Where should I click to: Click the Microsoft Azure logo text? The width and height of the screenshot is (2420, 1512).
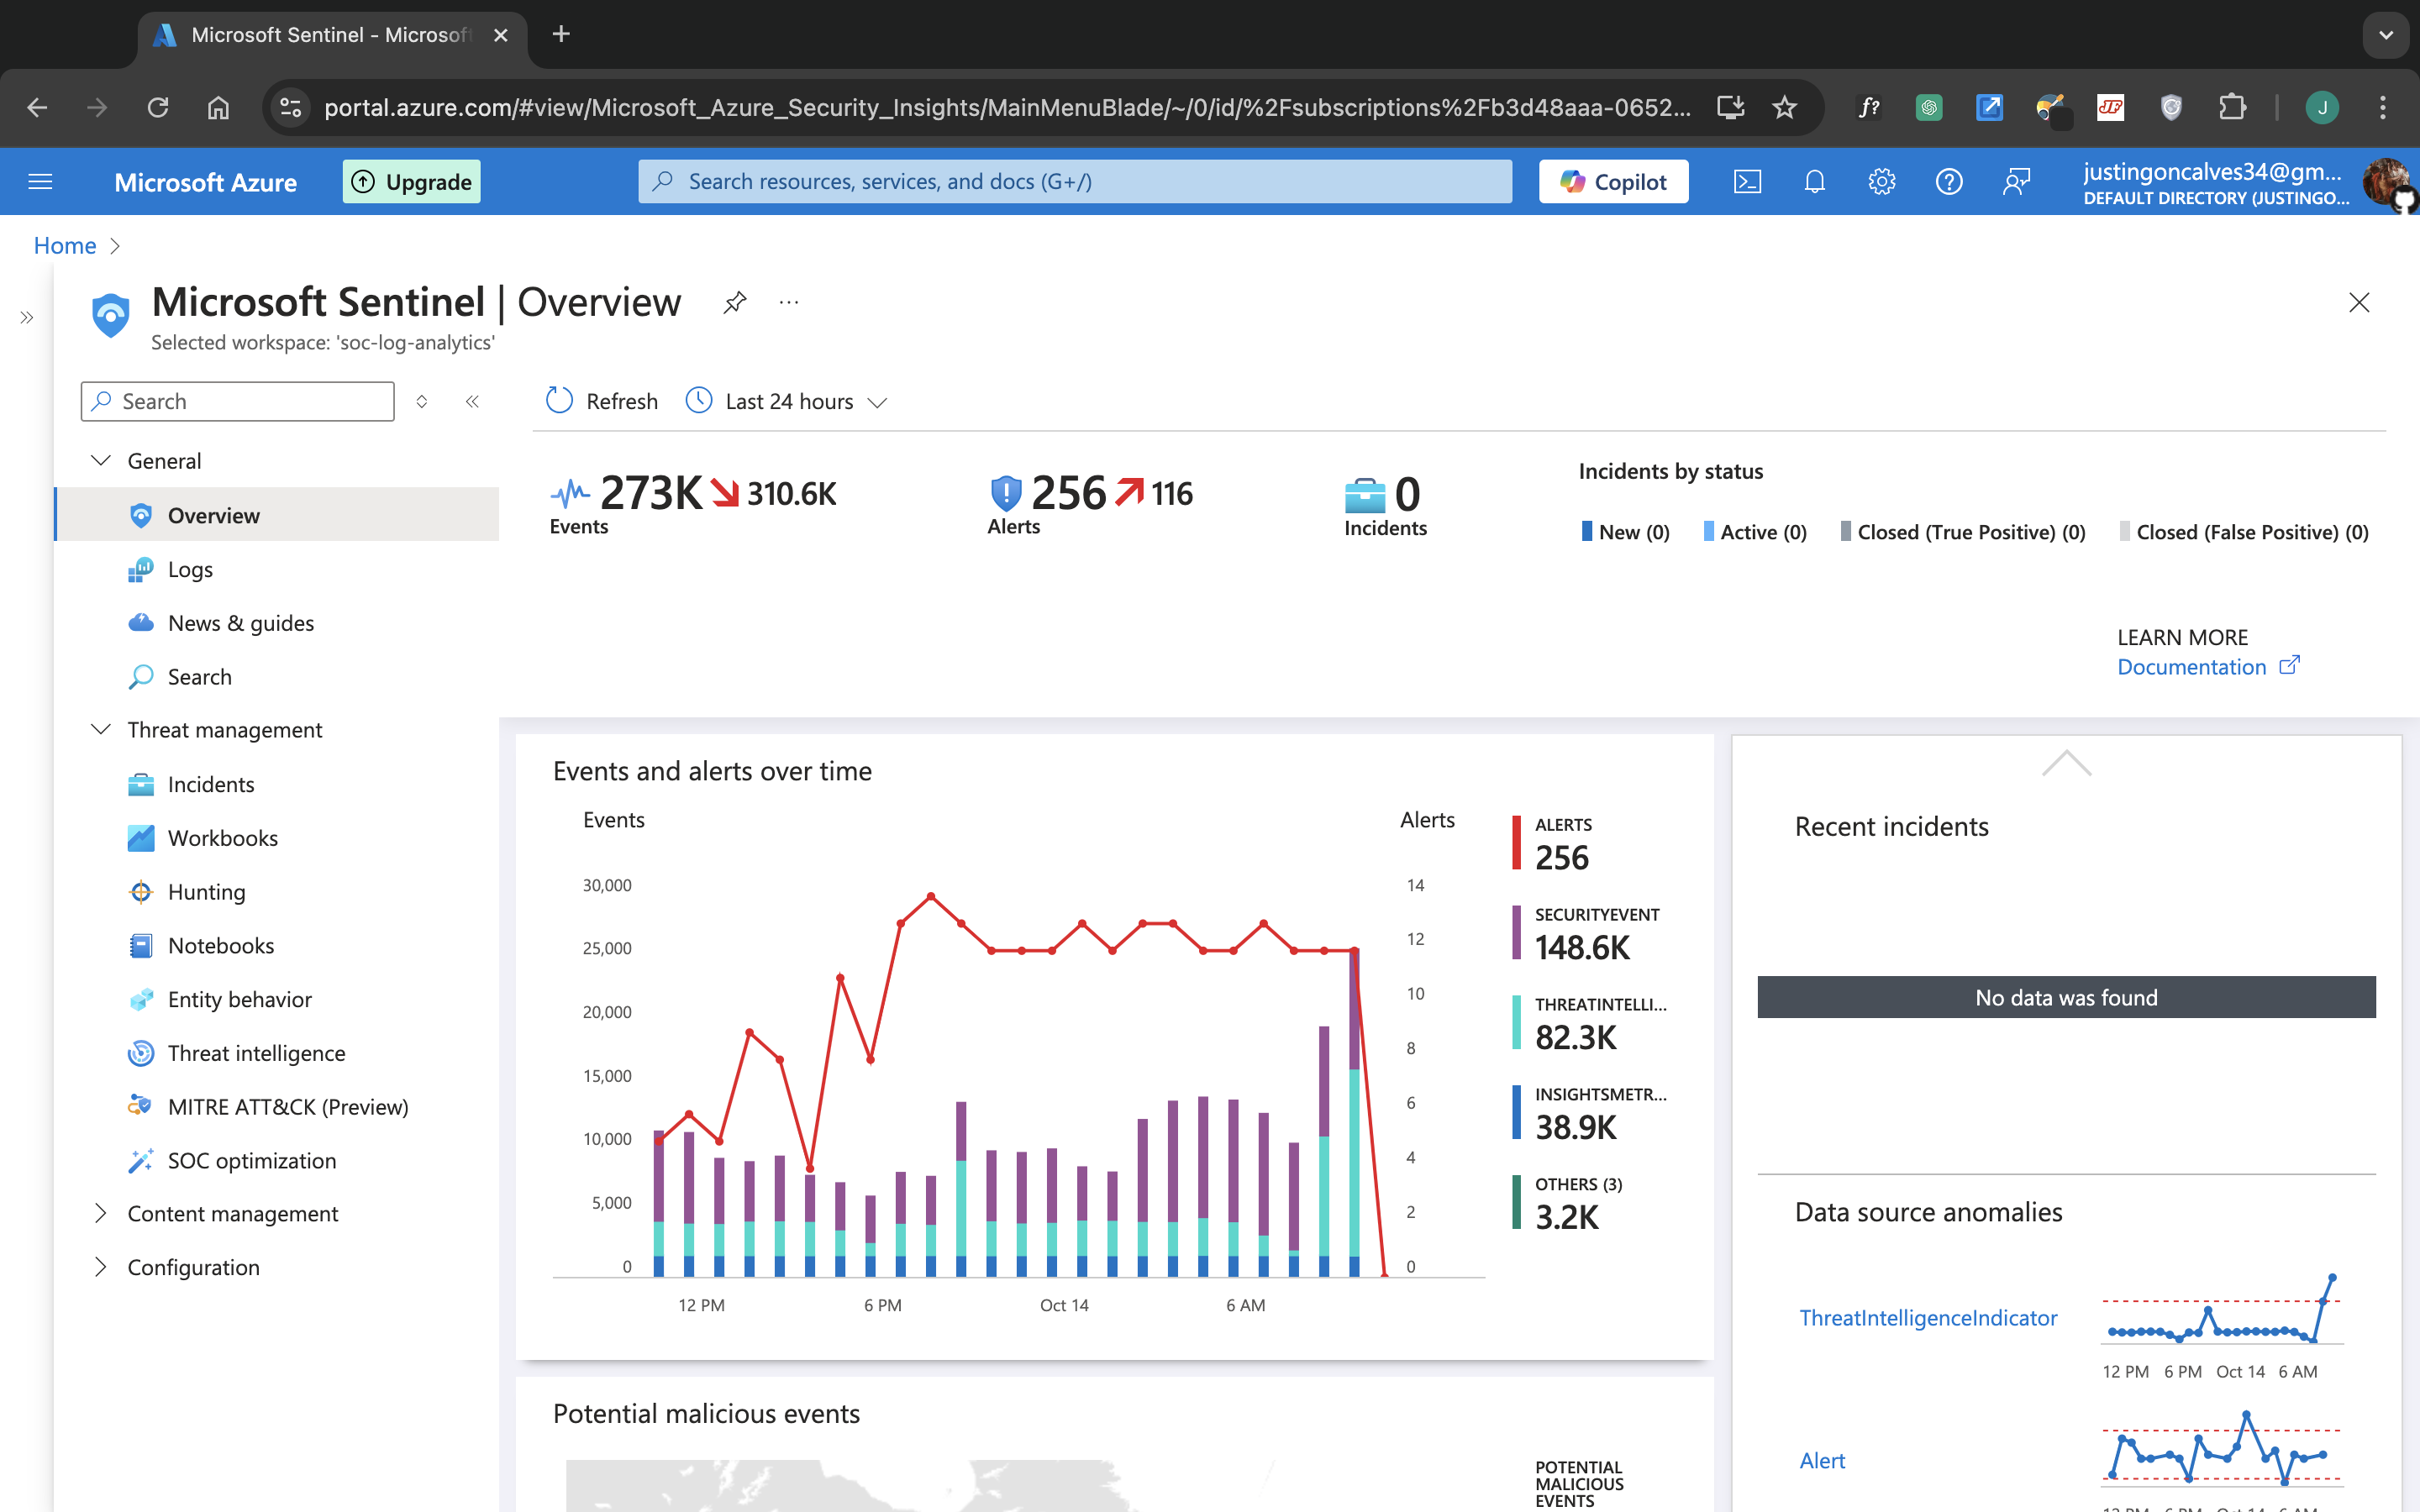click(205, 182)
